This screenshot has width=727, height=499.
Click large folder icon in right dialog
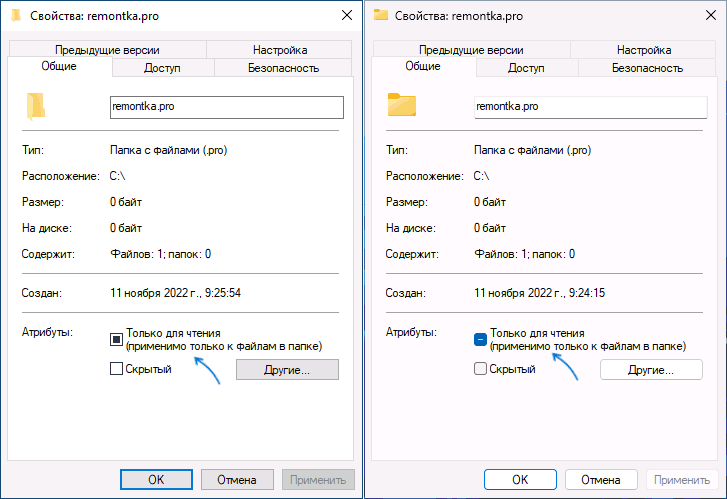point(402,105)
